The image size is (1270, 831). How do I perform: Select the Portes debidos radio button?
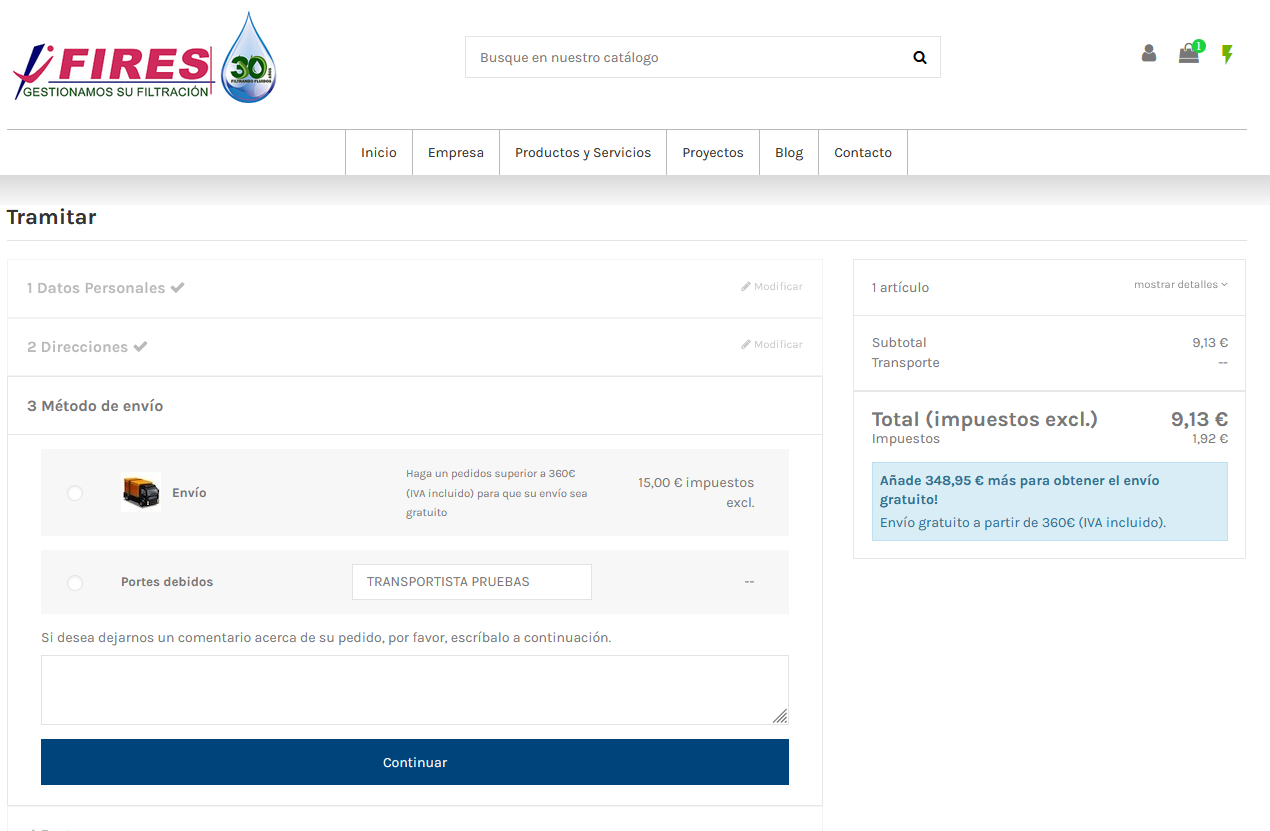click(x=75, y=583)
